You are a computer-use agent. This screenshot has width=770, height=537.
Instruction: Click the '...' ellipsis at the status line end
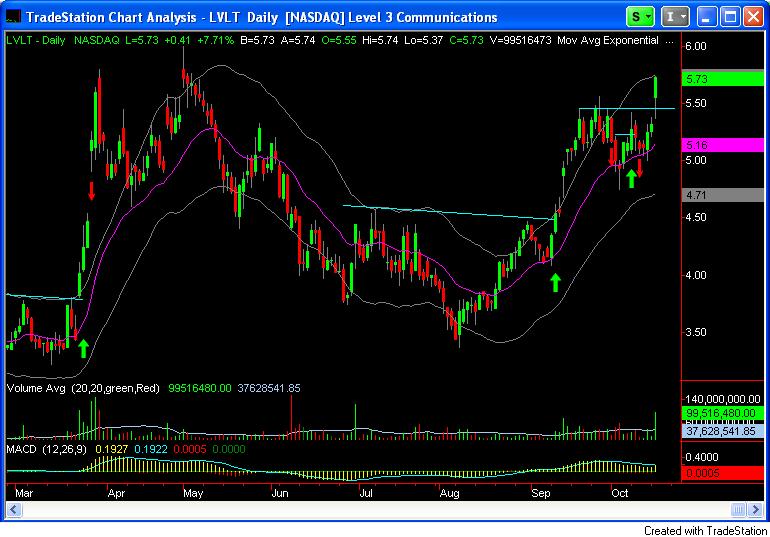pyautogui.click(x=669, y=42)
